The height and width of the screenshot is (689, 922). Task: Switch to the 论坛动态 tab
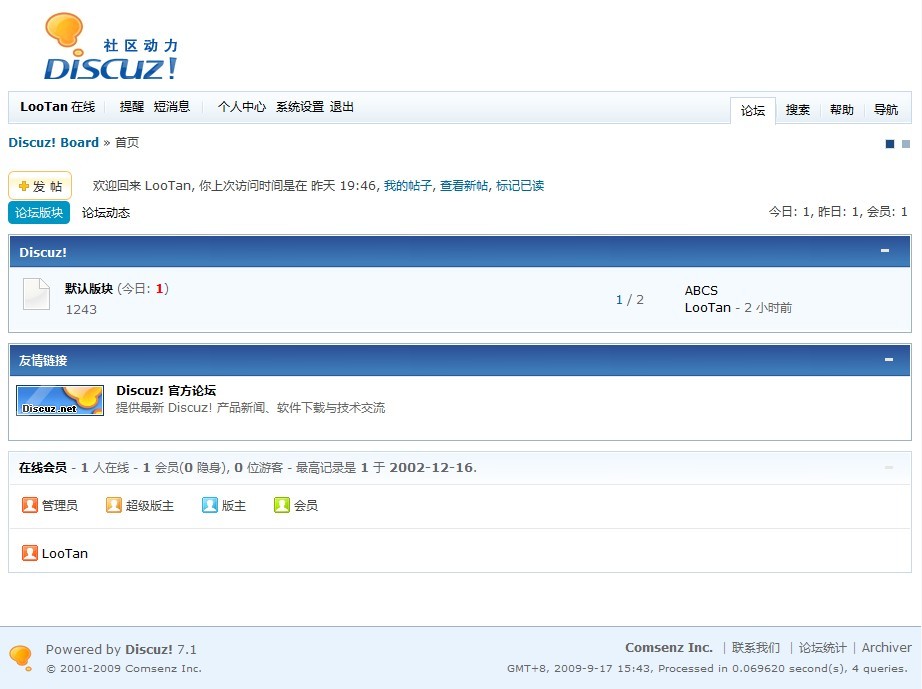[106, 213]
